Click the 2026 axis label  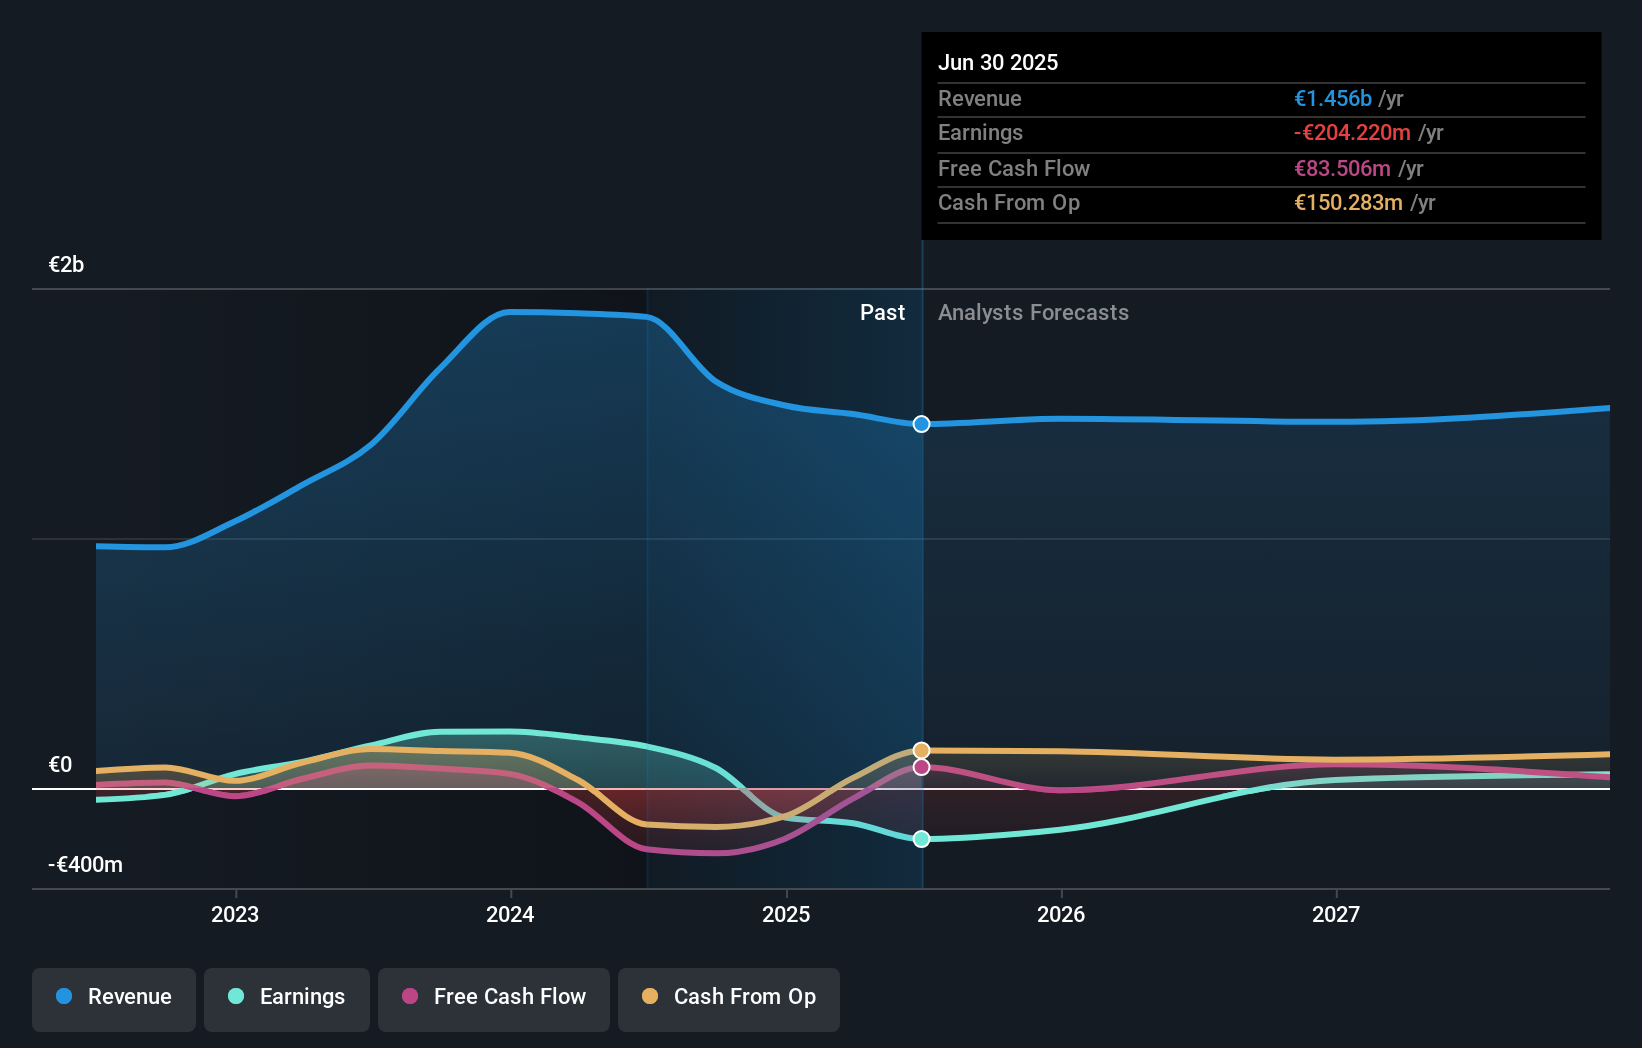(1062, 913)
